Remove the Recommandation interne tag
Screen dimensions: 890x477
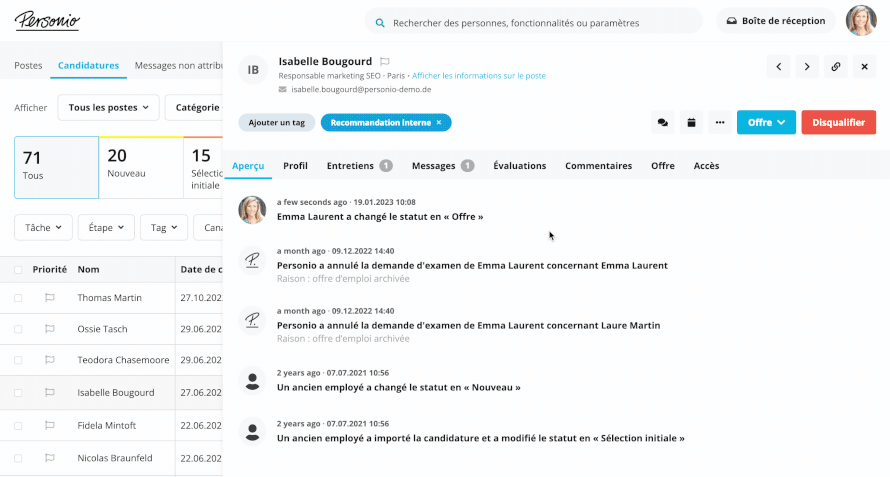click(439, 123)
